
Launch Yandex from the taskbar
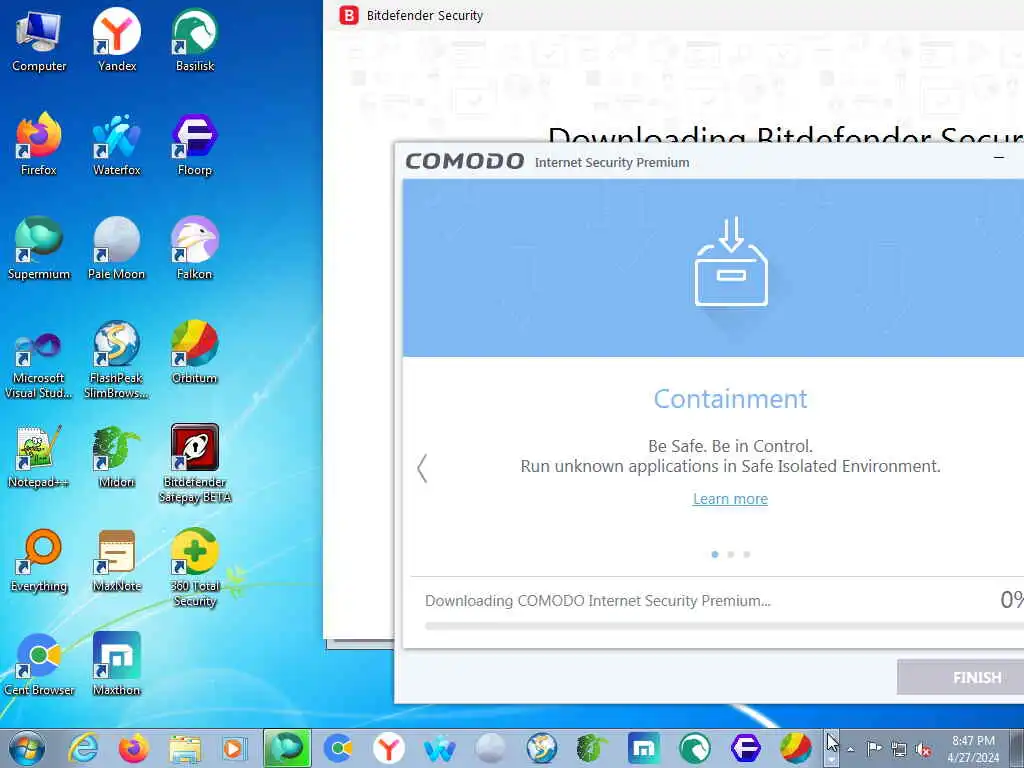[389, 748]
